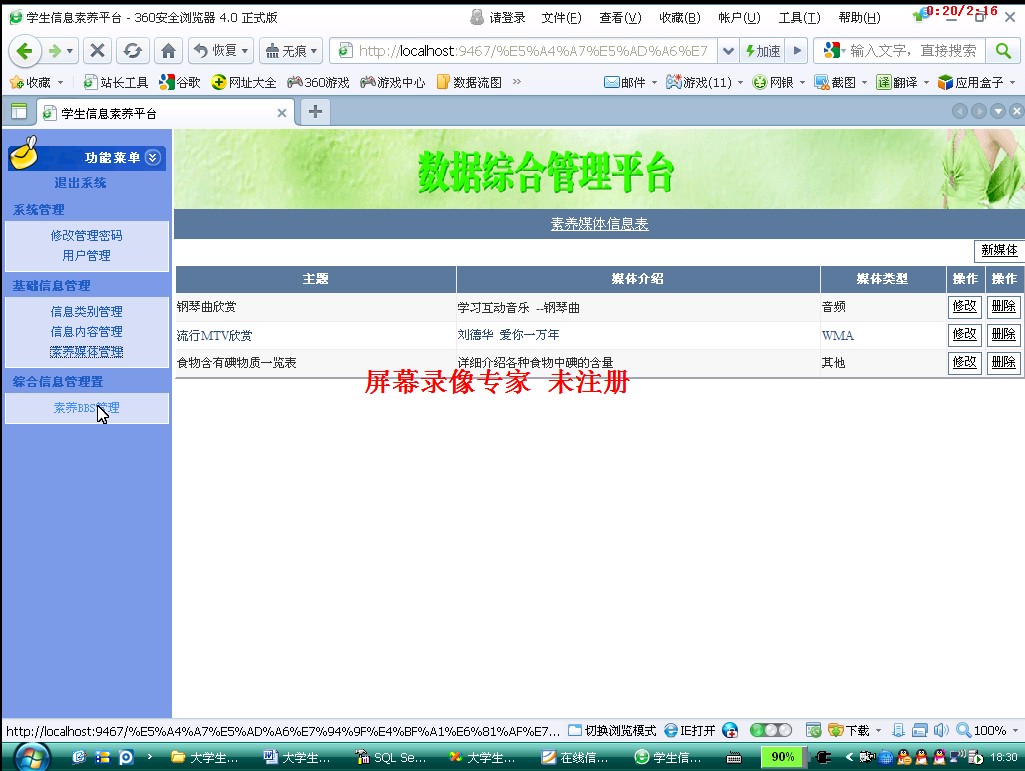Image resolution: width=1025 pixels, height=771 pixels.
Task: Select the 学生信息素养平台 browser tab
Action: click(x=163, y=113)
